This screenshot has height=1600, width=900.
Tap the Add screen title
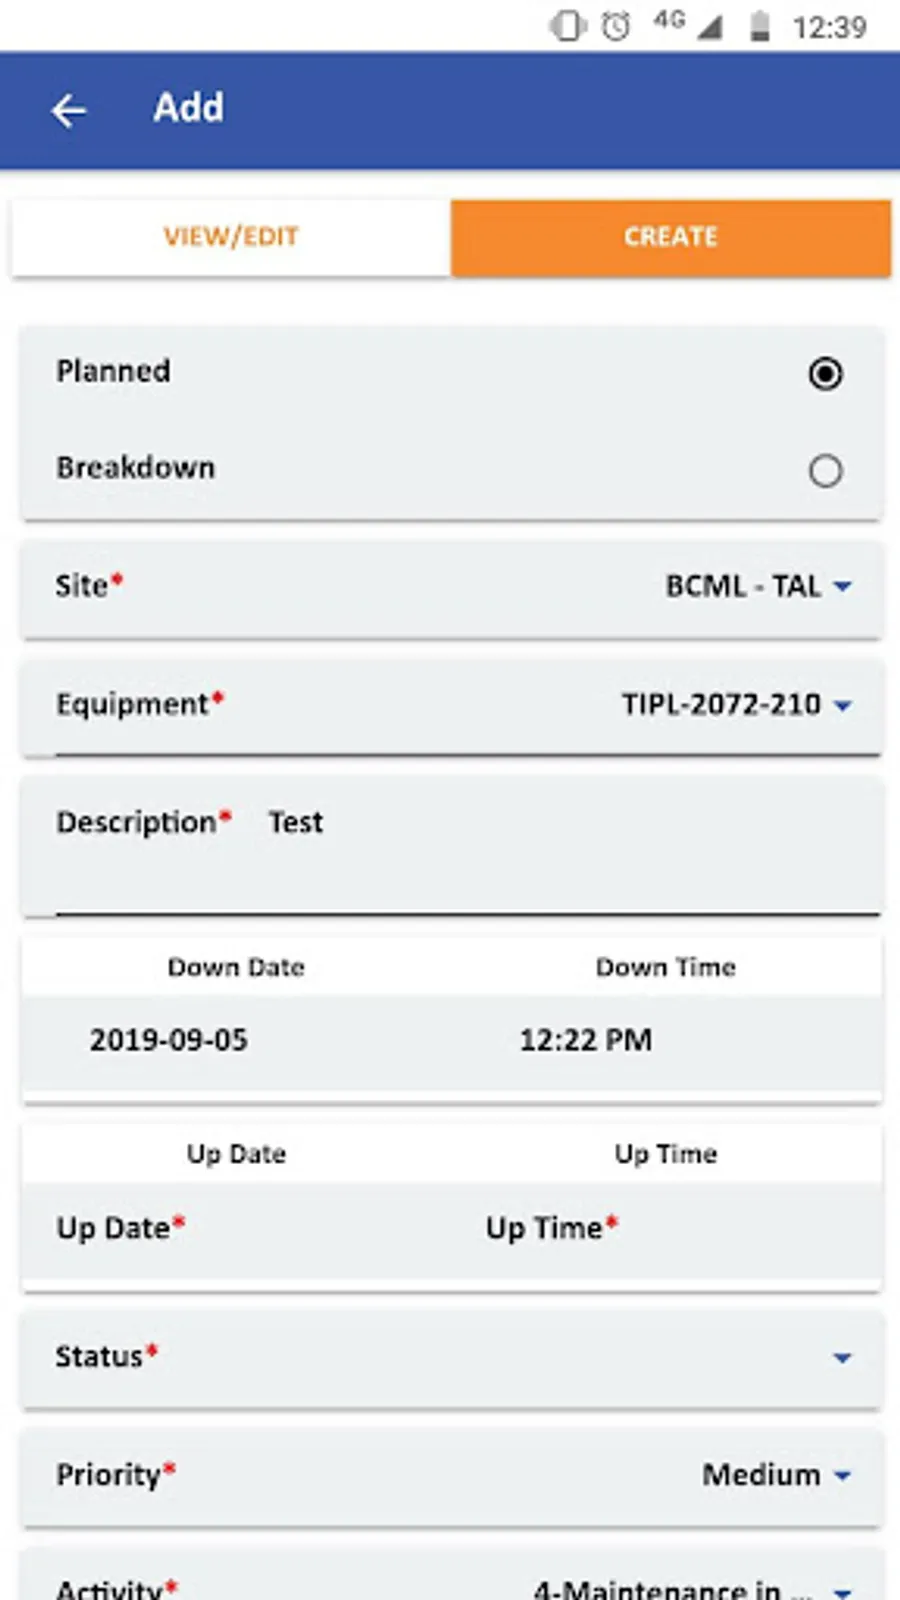(188, 108)
